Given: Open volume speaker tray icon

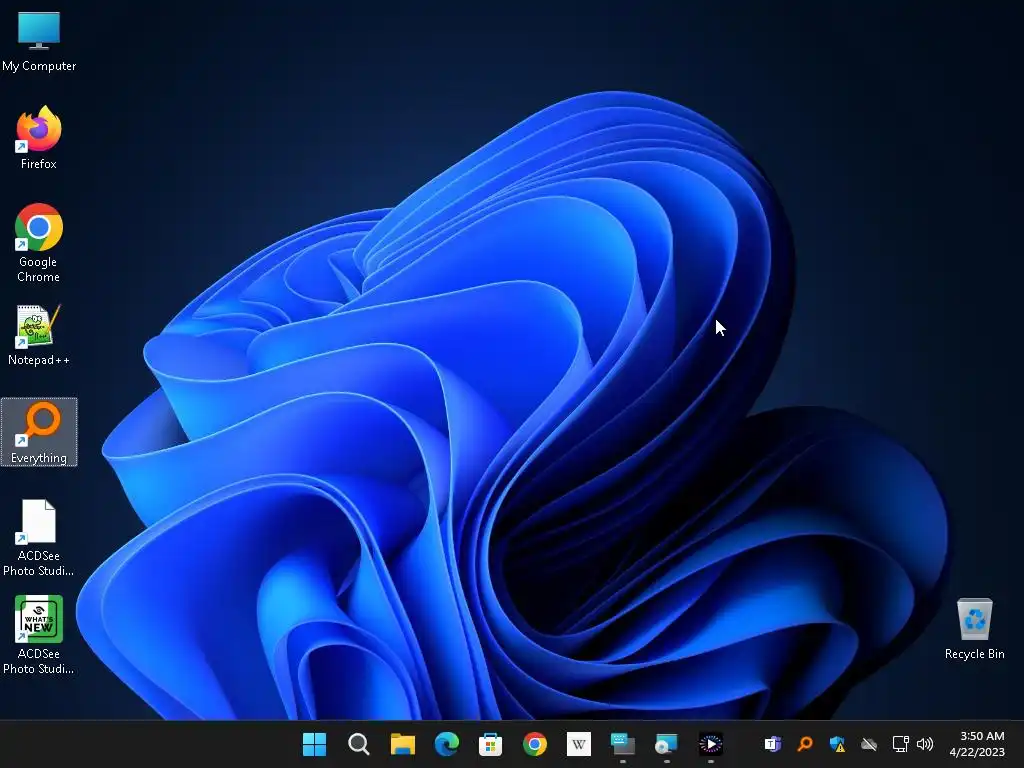Looking at the screenshot, I should 925,744.
